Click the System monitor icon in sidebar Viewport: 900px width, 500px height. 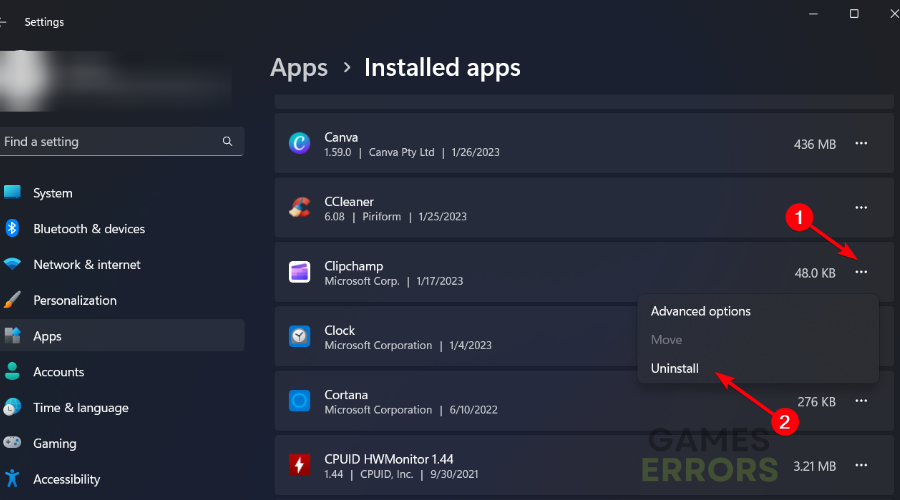tap(12, 192)
